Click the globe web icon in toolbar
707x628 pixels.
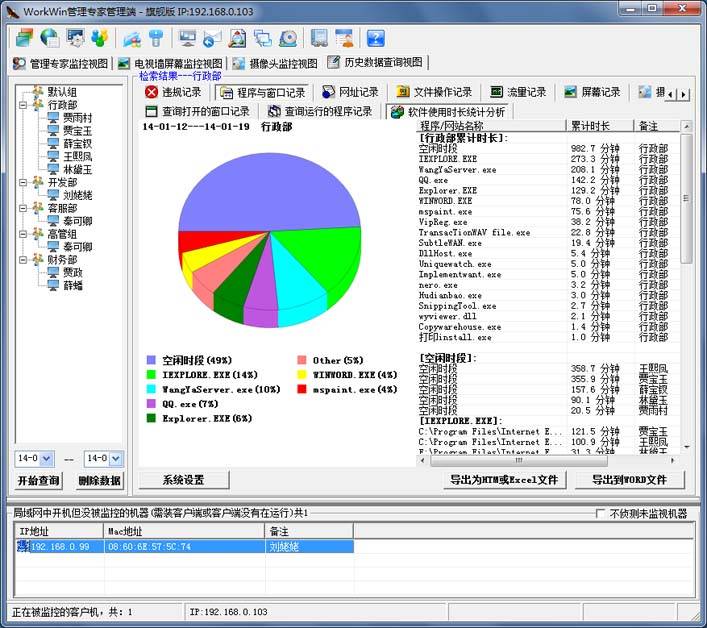(50, 38)
